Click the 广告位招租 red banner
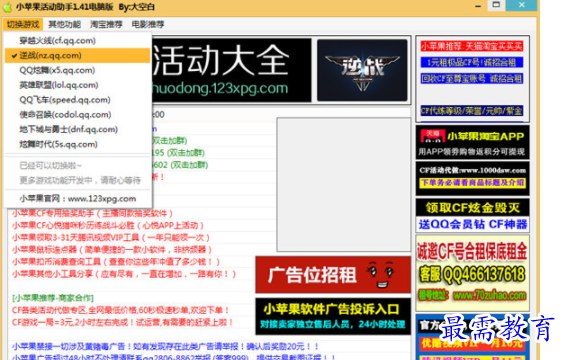 333,275
